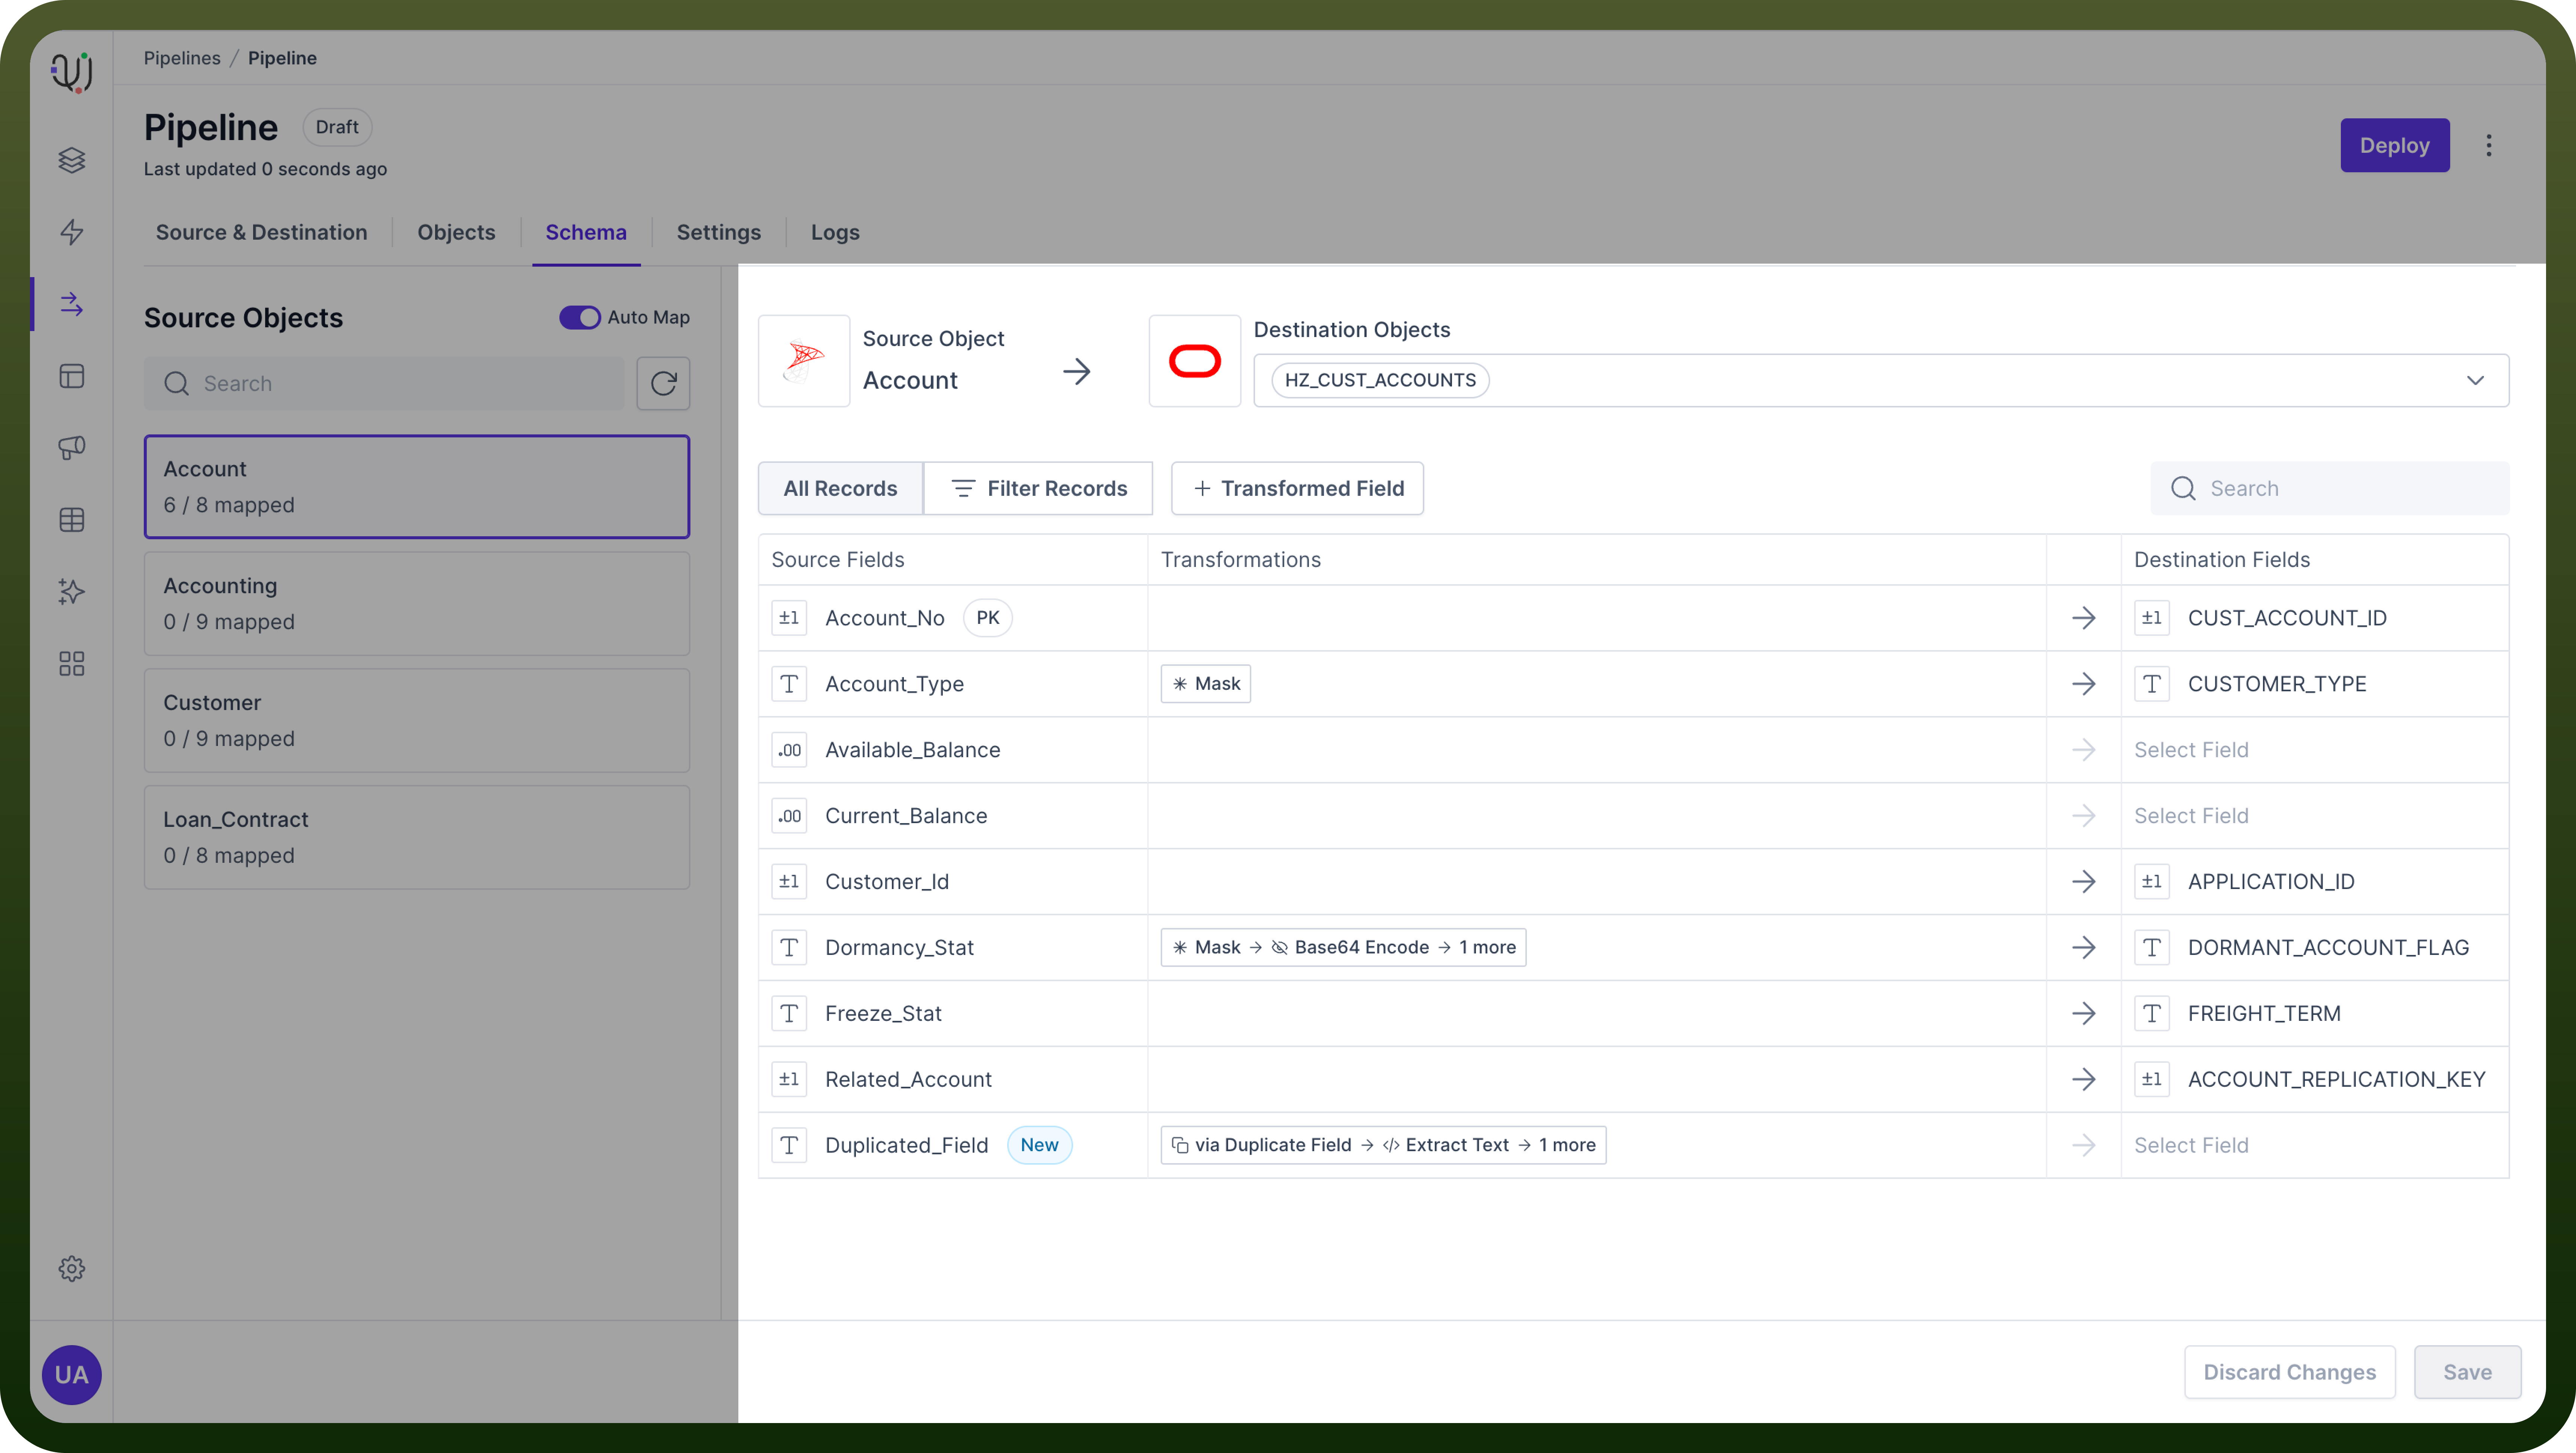The image size is (2576, 1453).
Task: Click the Duplicated_Field mapping arrow
Action: pos(2084,1146)
